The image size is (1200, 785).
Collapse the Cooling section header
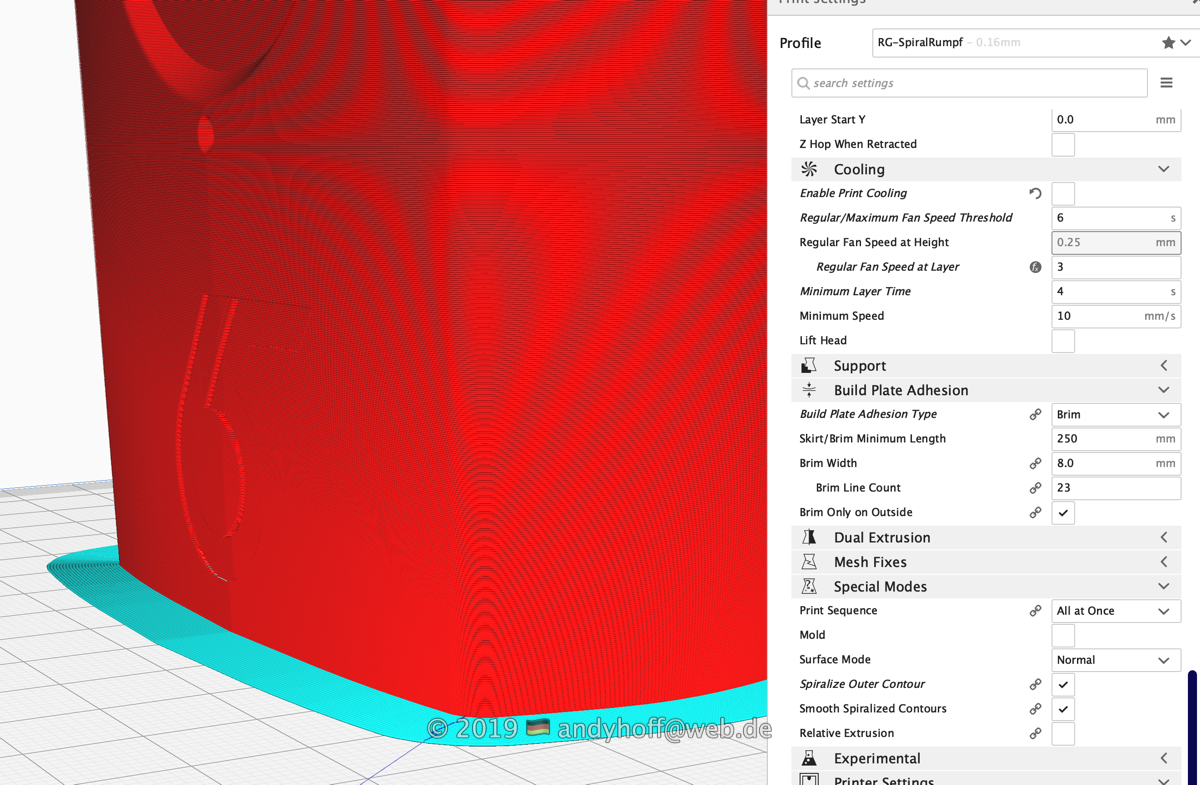[985, 170]
